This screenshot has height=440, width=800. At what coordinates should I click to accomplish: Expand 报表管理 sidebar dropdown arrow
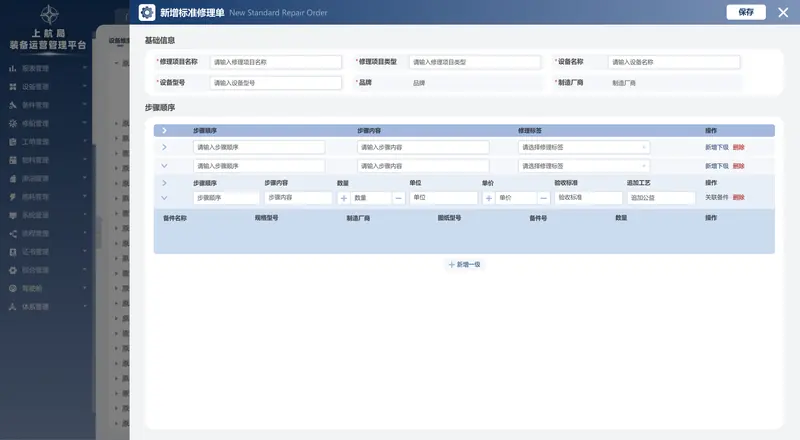click(x=85, y=68)
